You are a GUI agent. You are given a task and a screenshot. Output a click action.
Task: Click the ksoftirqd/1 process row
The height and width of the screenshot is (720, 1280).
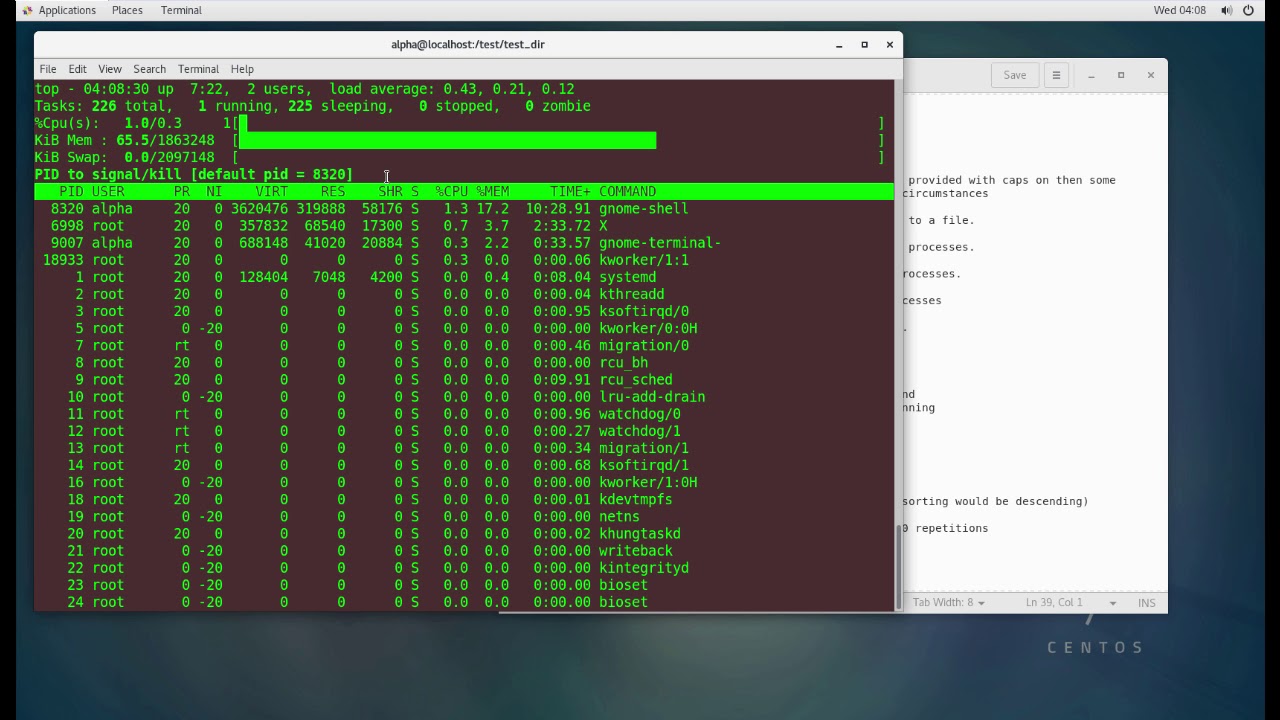(464, 464)
